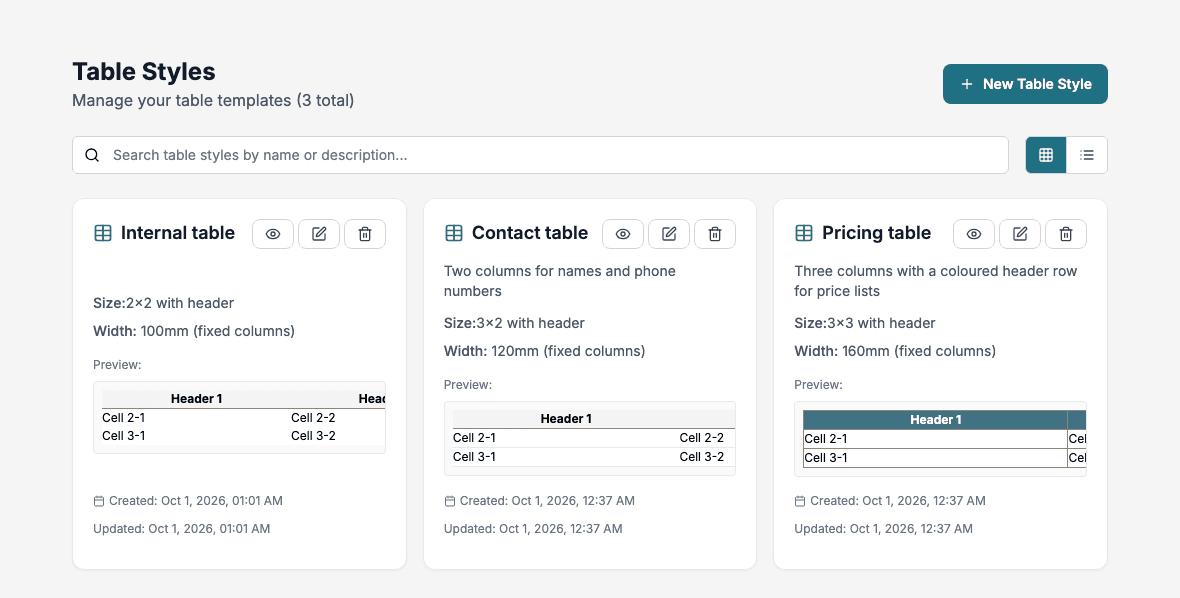Click the table icon beside Contact table
The image size is (1180, 598).
pos(454,233)
